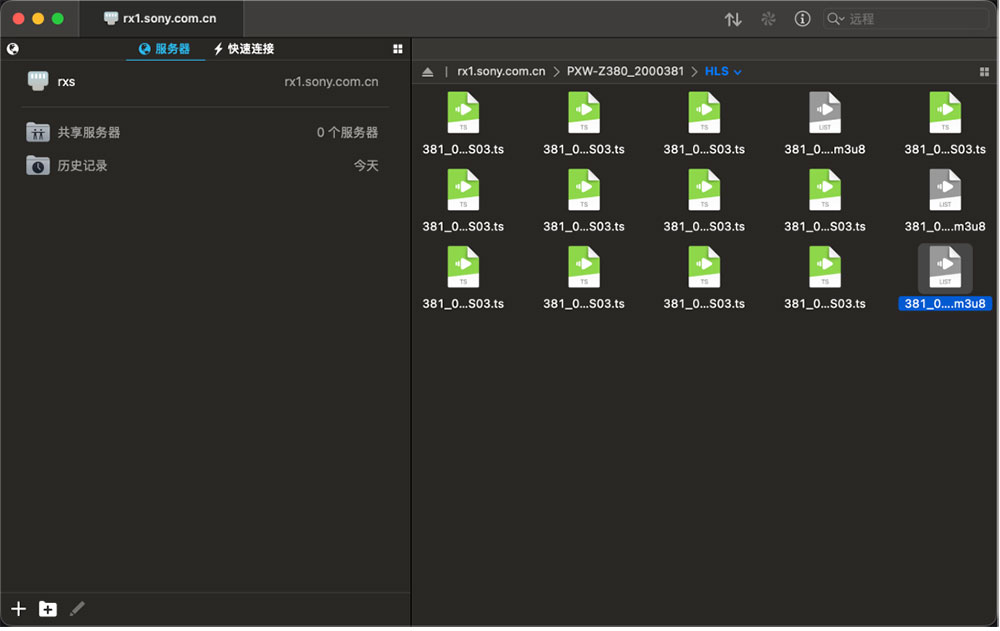
Task: Switch to the 快速连接 tab
Action: click(244, 49)
